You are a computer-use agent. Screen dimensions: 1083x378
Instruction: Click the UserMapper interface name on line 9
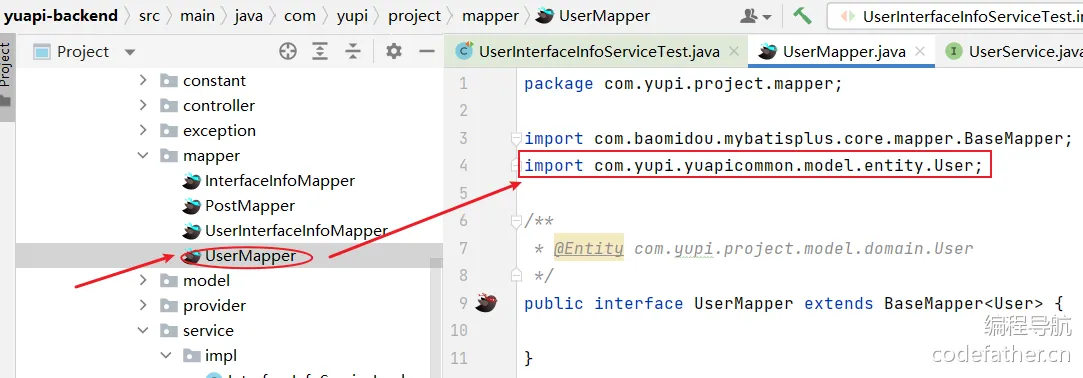coord(743,303)
